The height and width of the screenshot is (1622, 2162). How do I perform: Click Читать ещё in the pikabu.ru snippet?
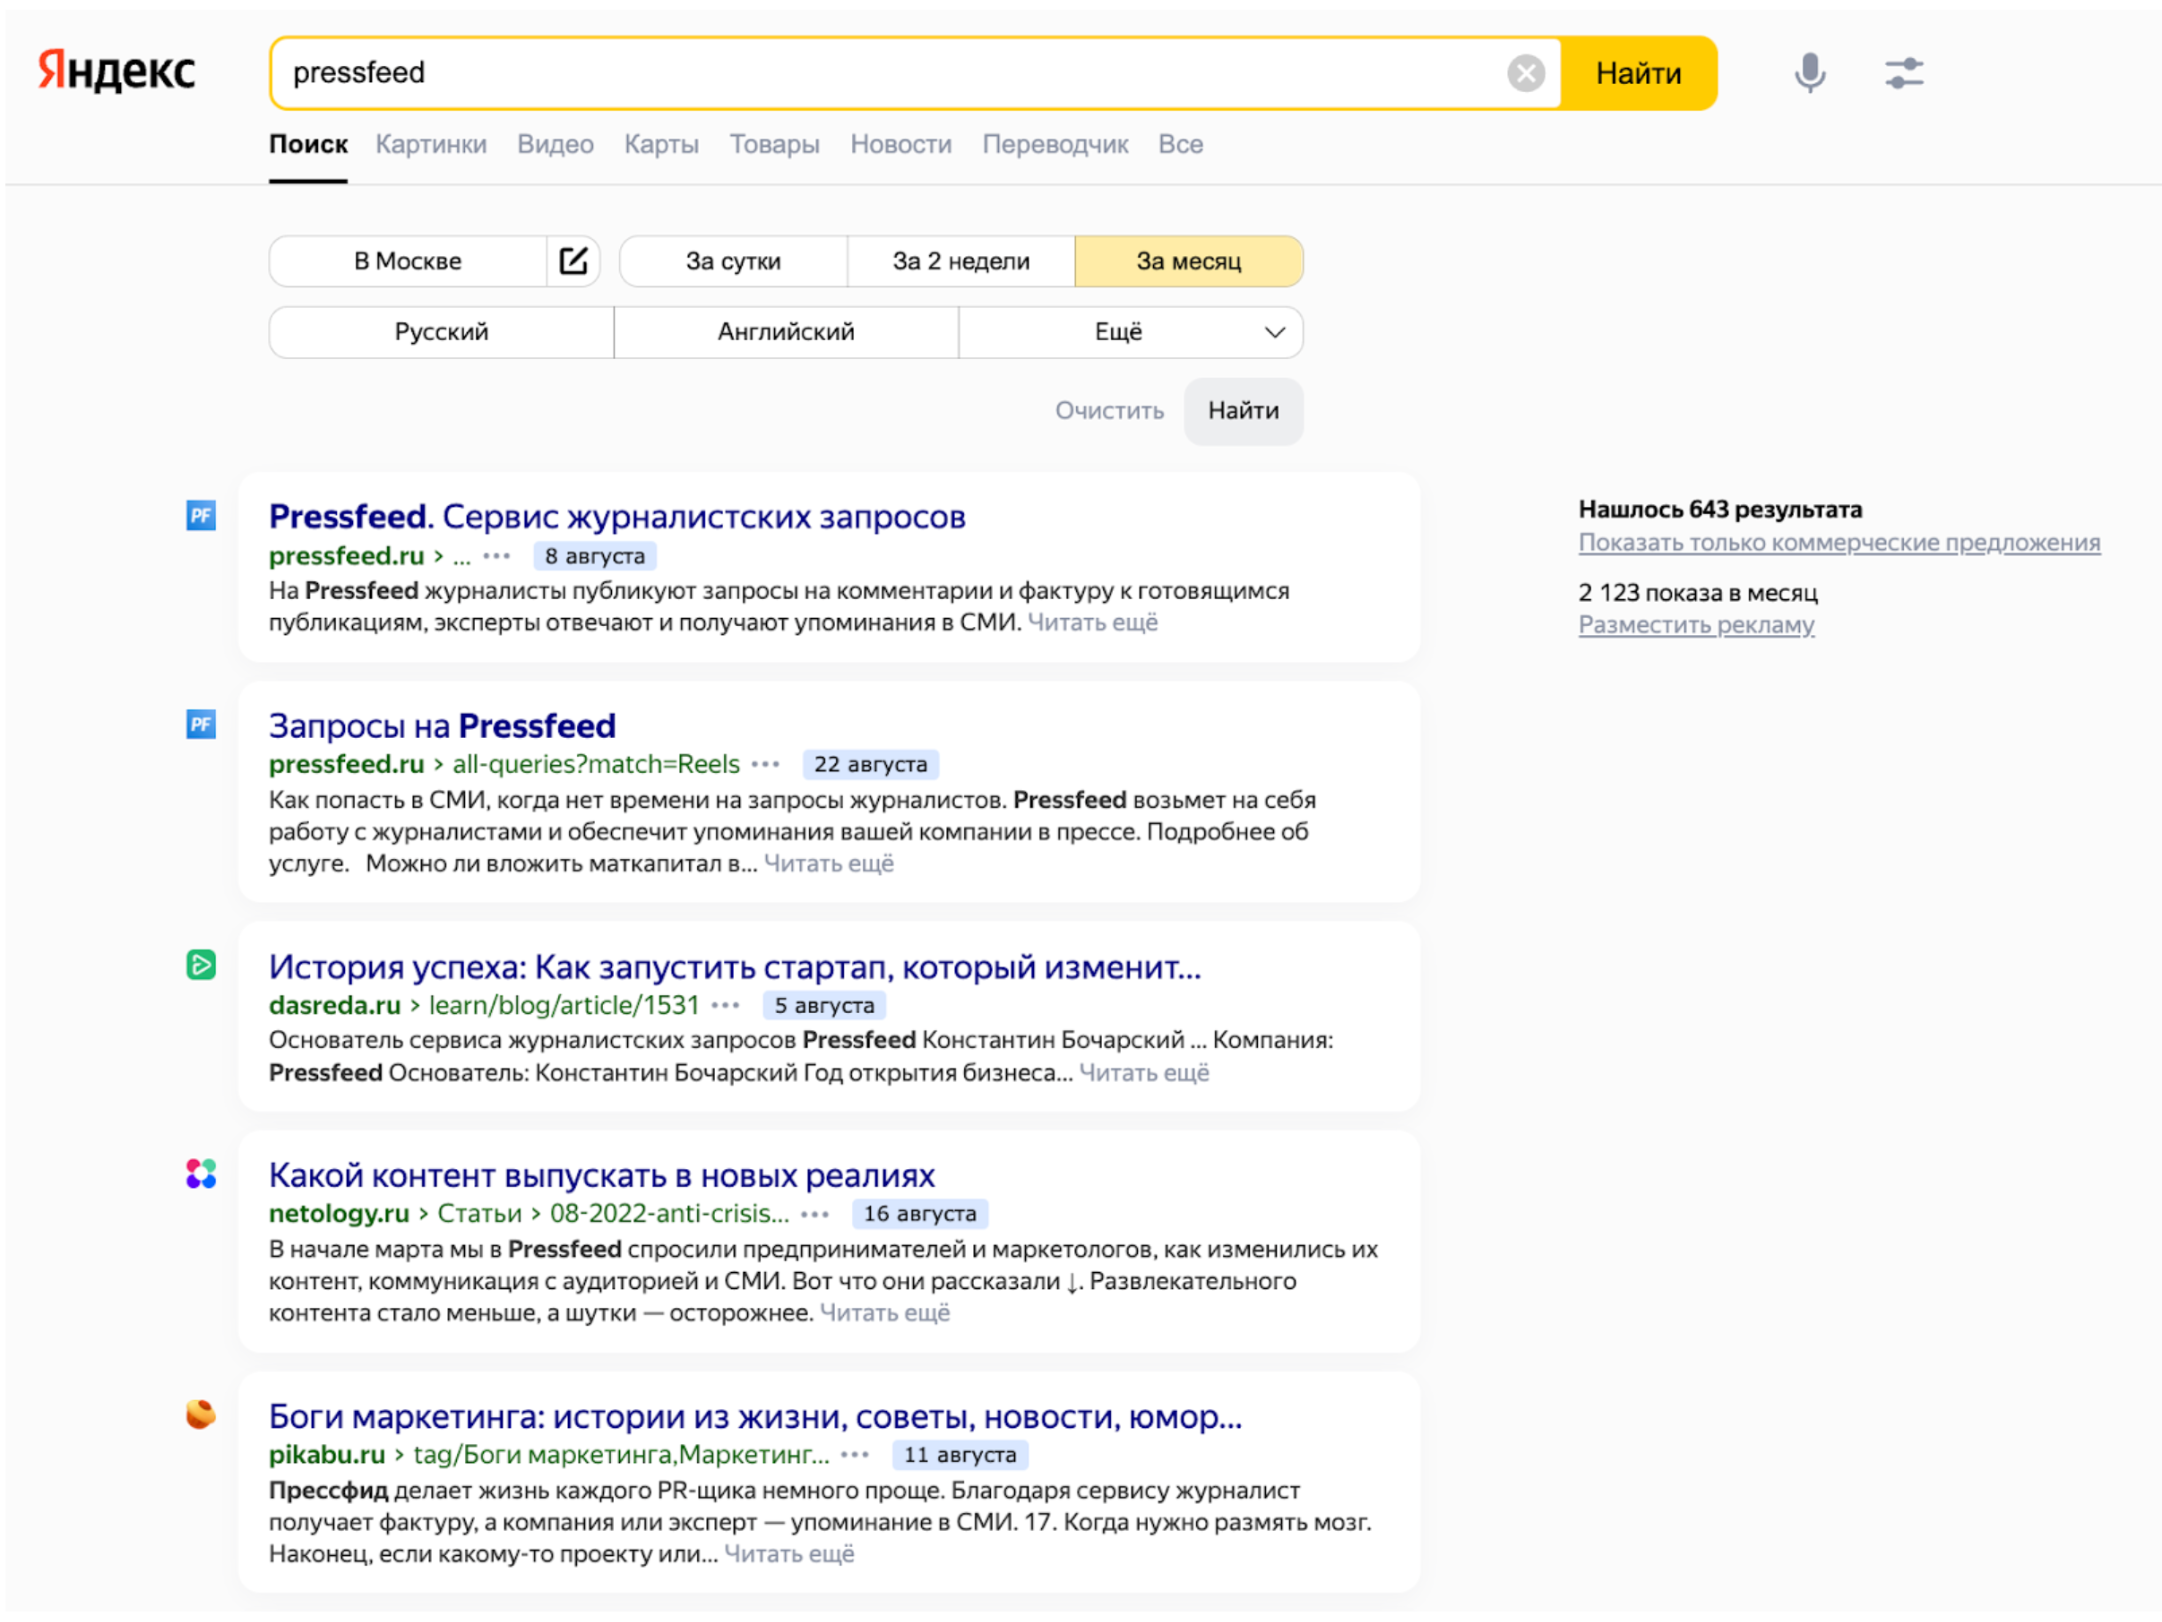pyautogui.click(x=789, y=1553)
